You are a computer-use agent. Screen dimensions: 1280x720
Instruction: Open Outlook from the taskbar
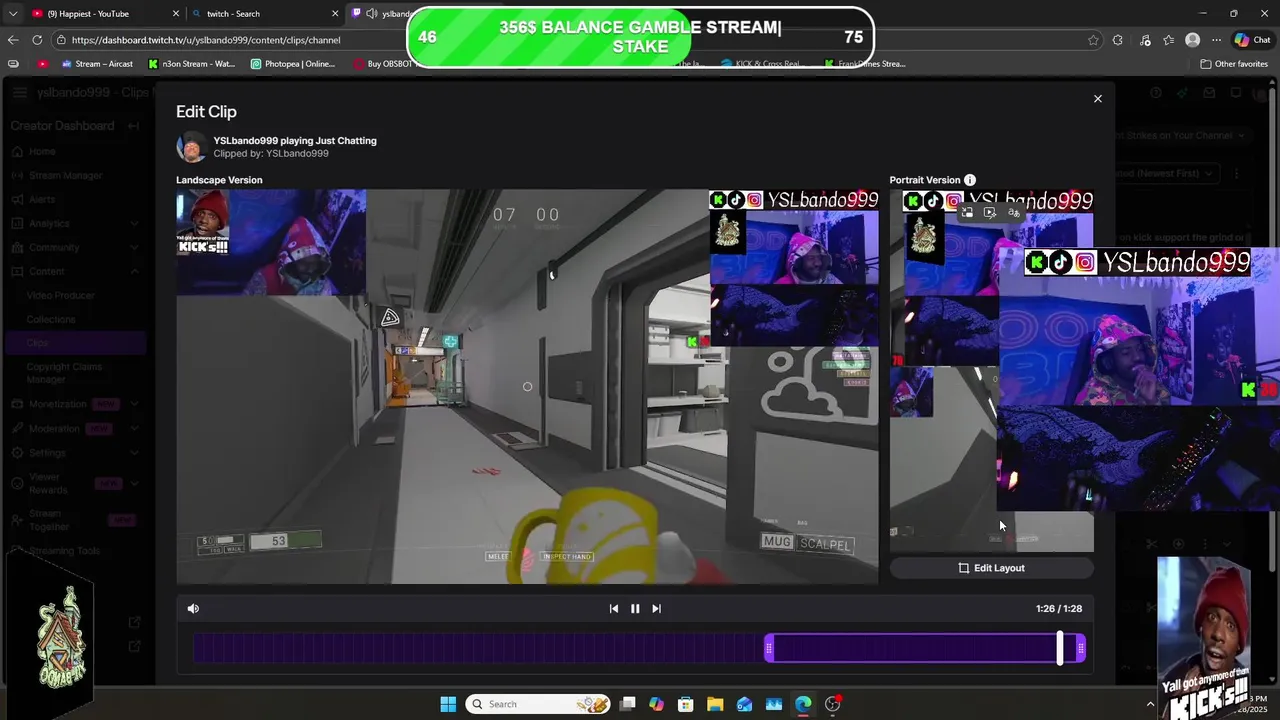tap(744, 704)
